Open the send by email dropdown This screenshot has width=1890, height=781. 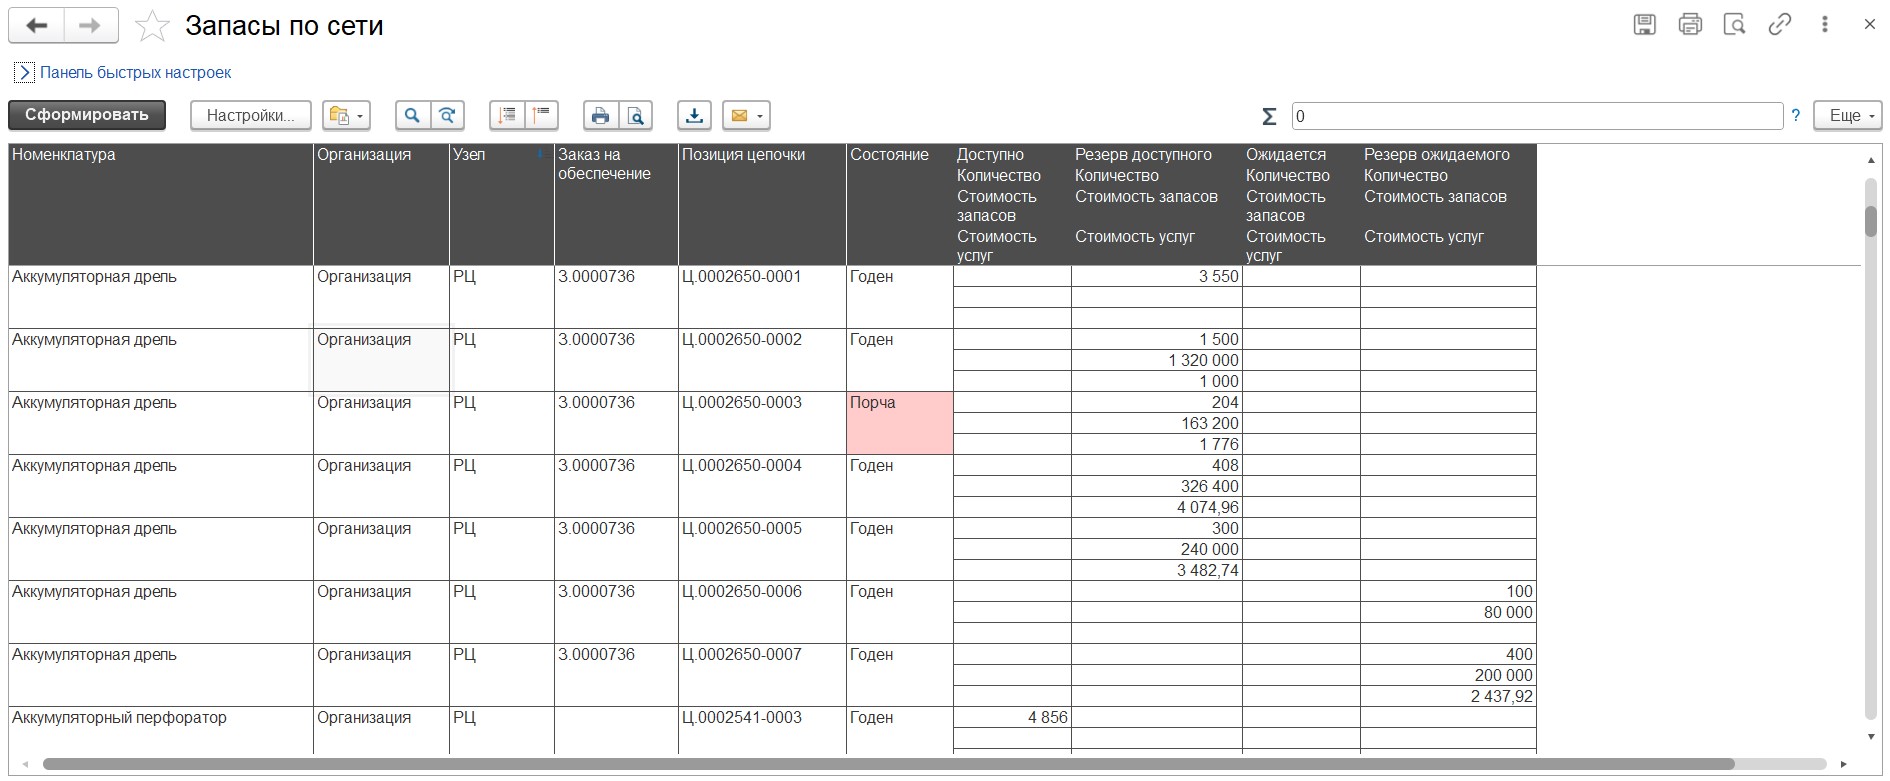[x=746, y=116]
